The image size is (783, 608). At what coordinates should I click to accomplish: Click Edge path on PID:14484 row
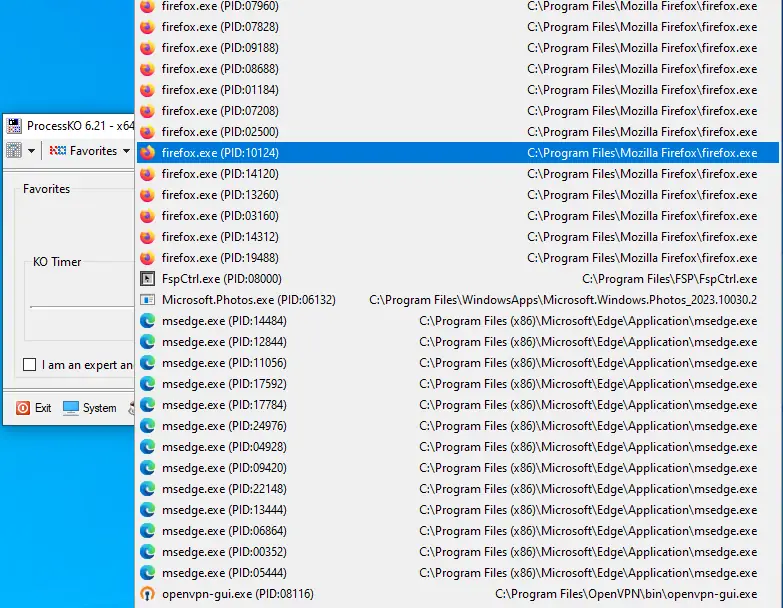click(x=588, y=320)
